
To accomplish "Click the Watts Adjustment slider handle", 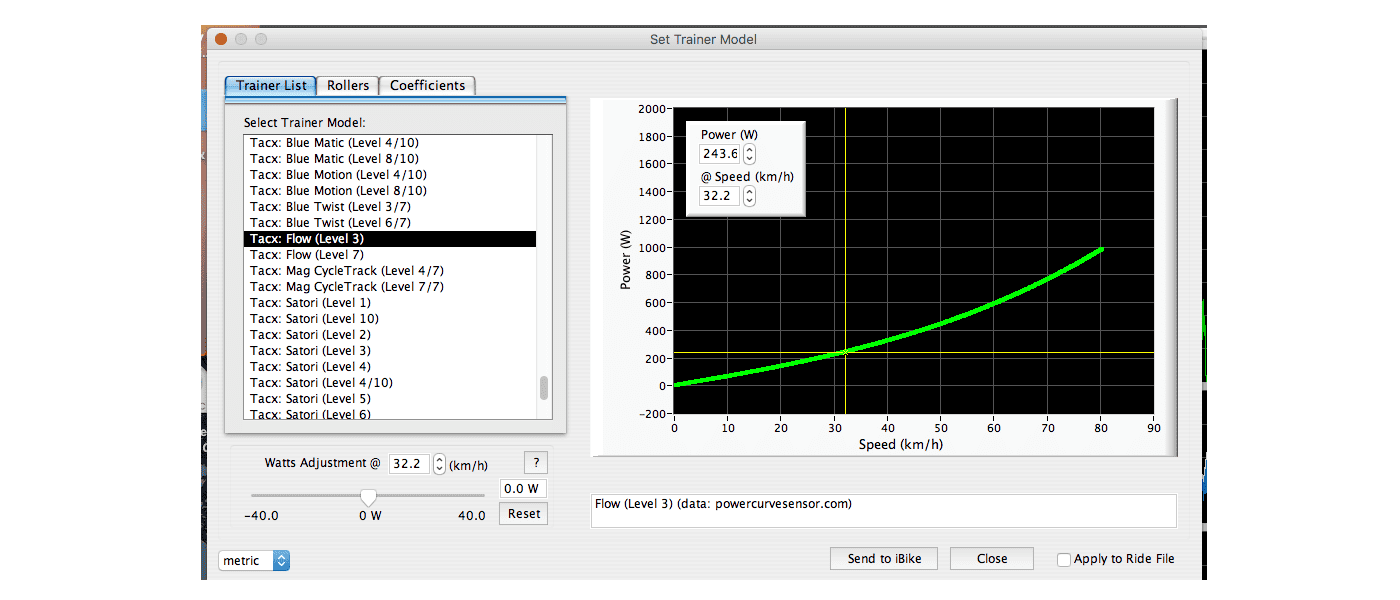I will pos(368,497).
